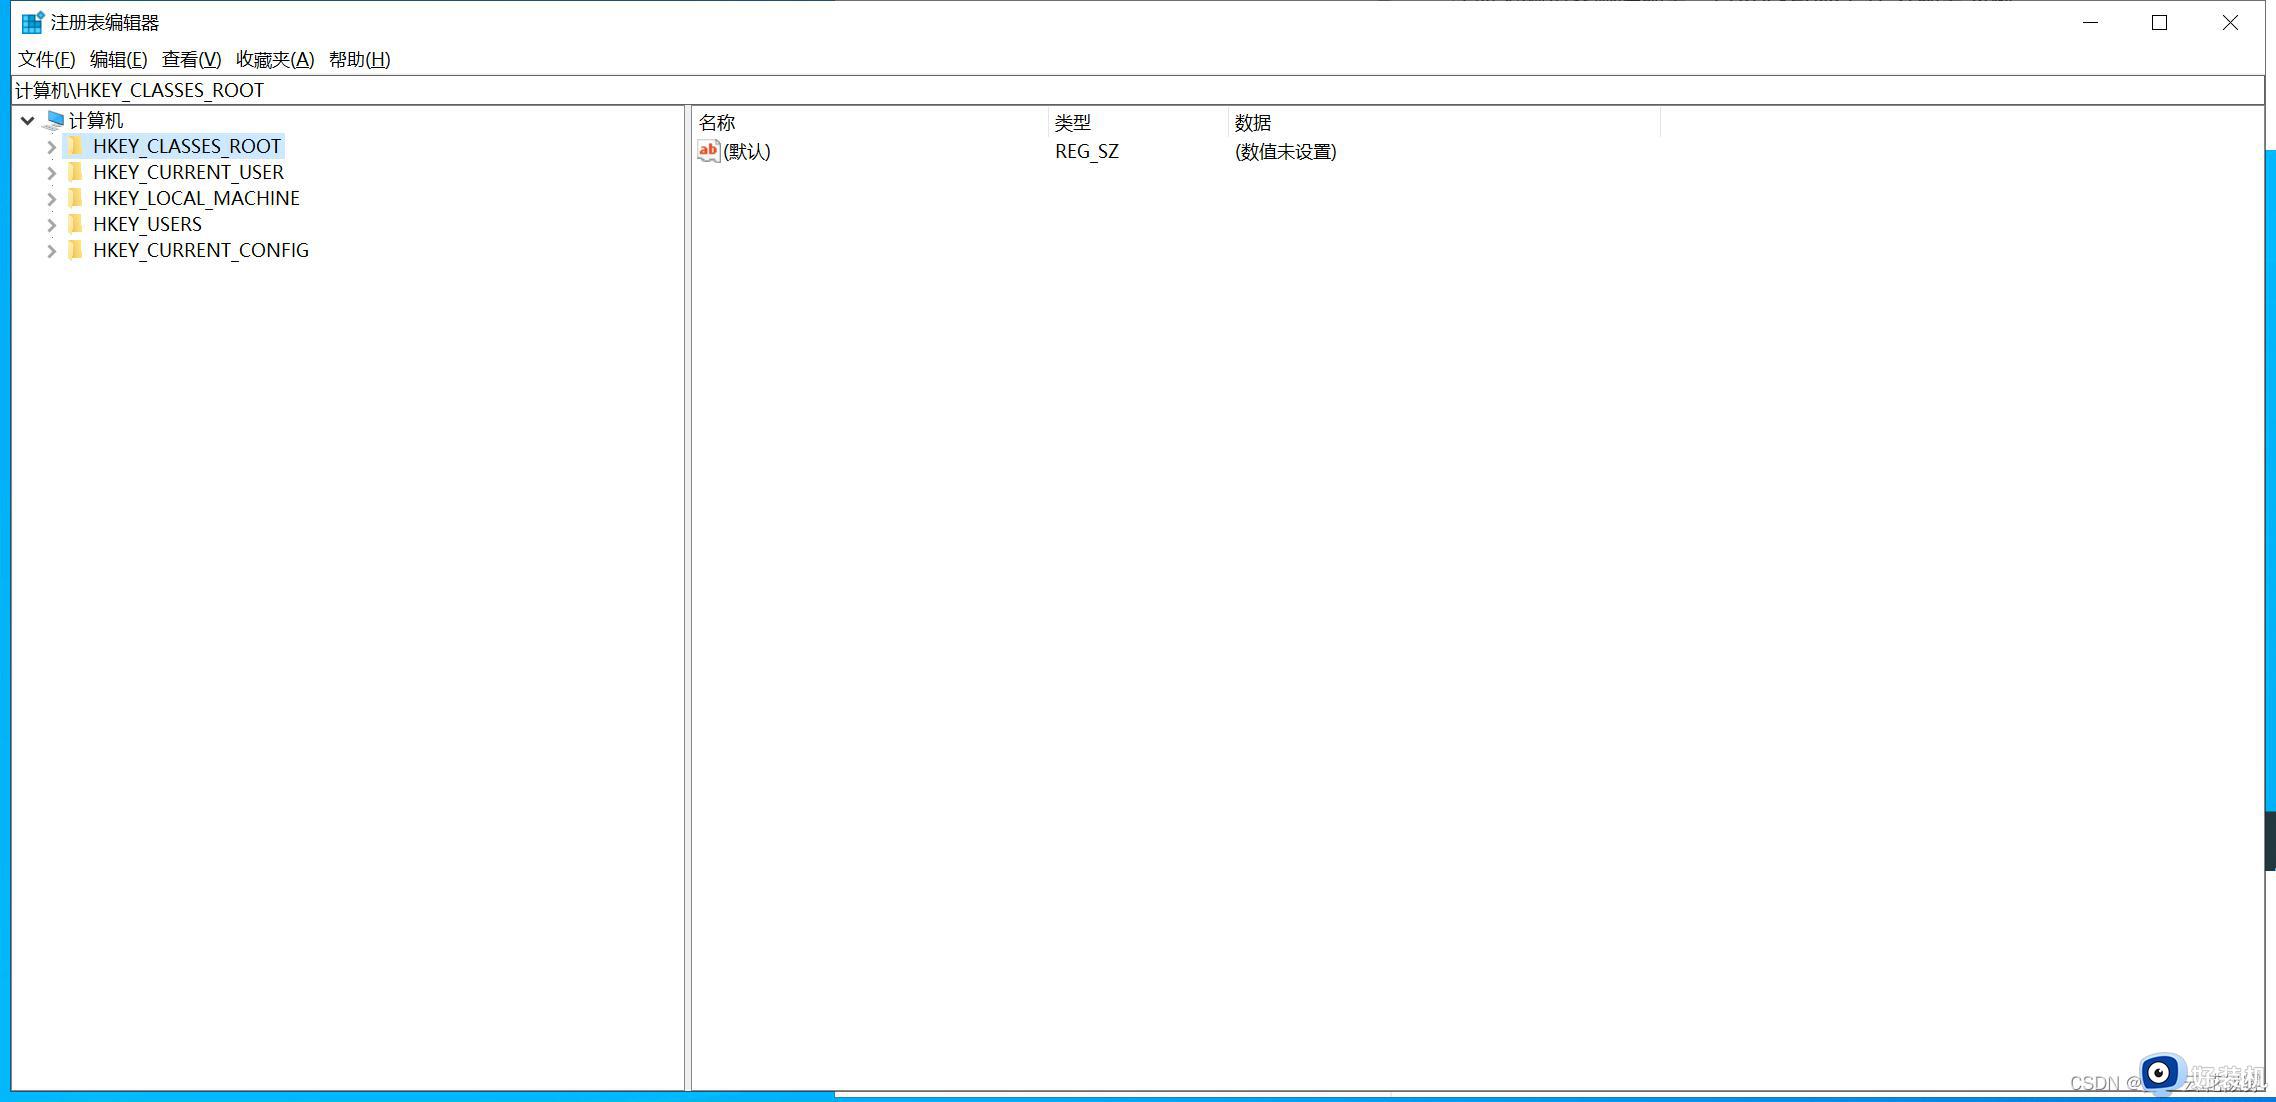Click the 计算机 computer icon in tree
This screenshot has height=1102, width=2276.
point(54,121)
